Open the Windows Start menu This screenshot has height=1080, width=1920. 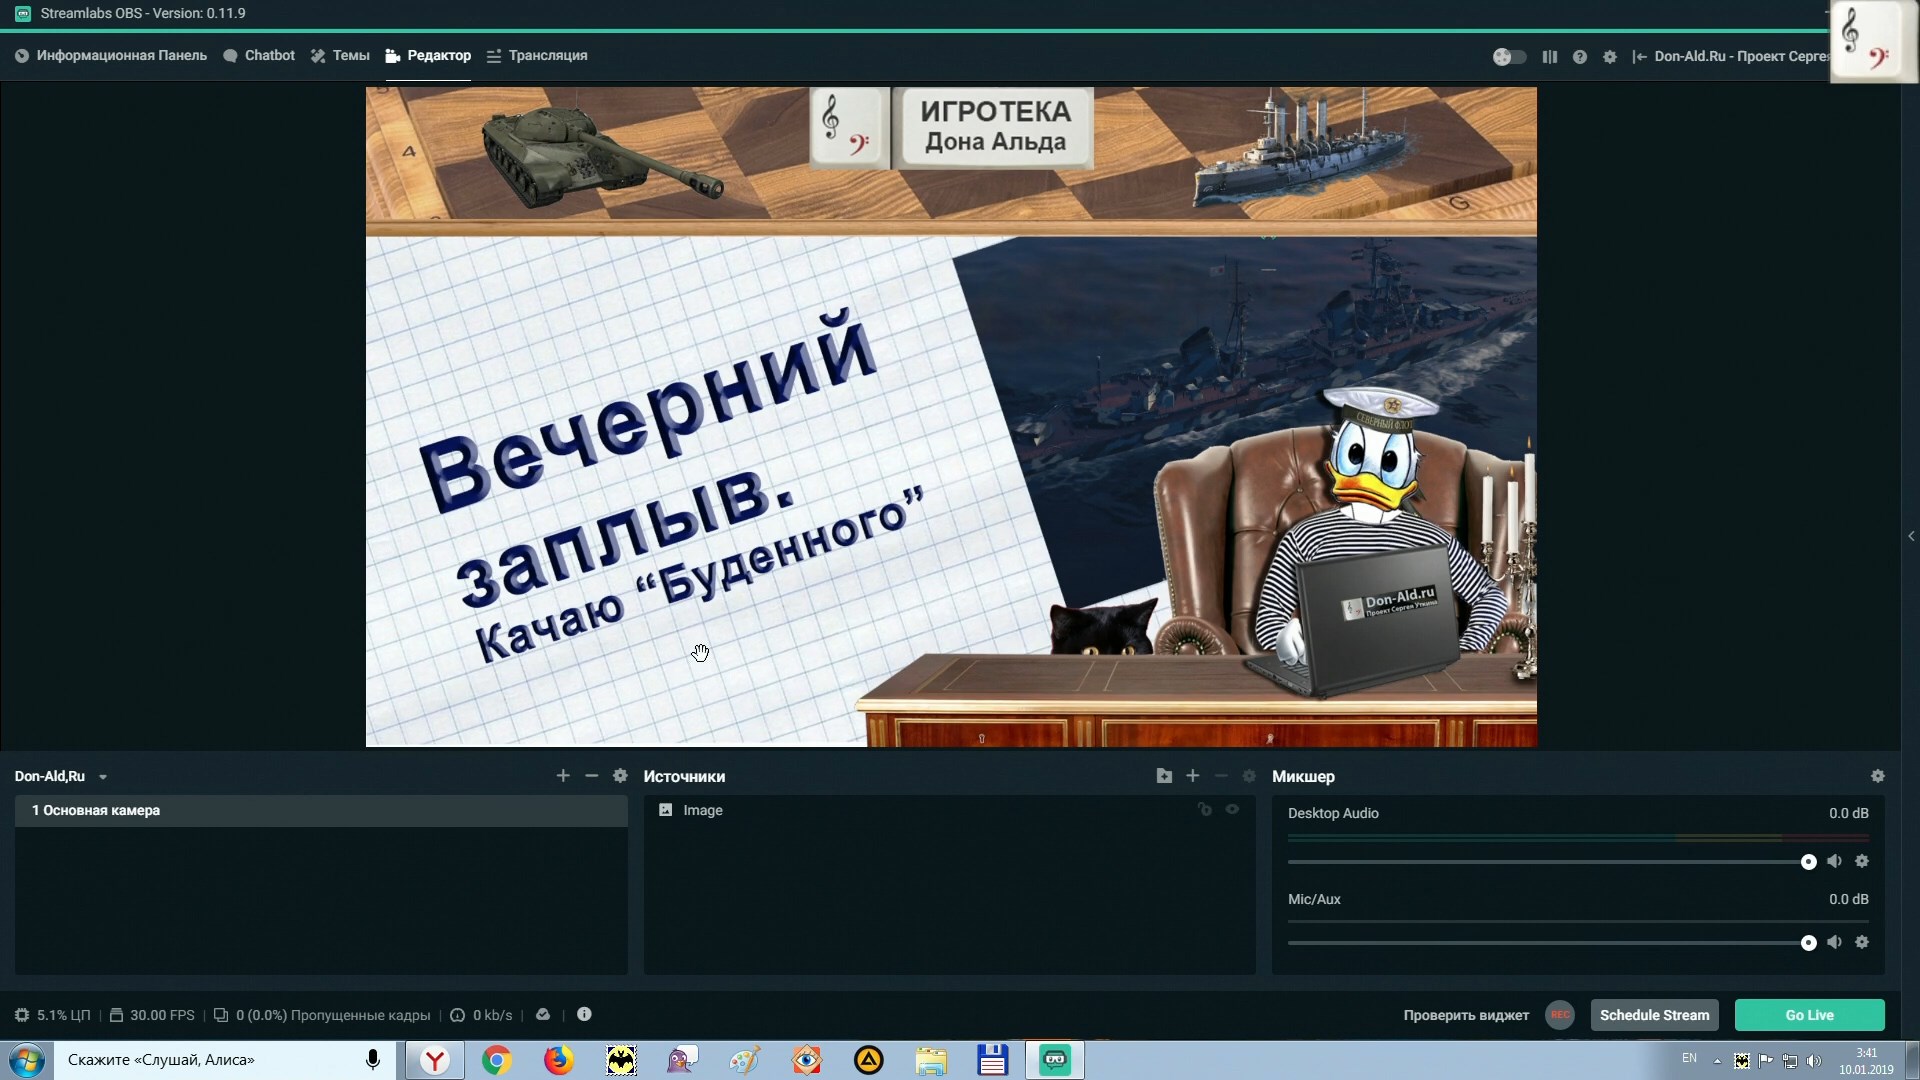pyautogui.click(x=27, y=1060)
